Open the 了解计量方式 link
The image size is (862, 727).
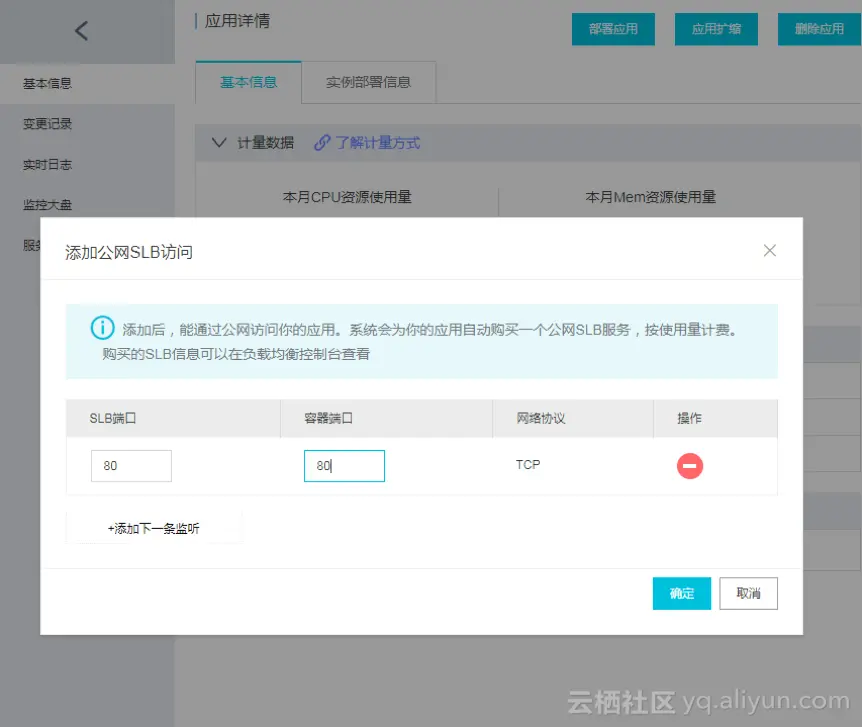point(378,143)
